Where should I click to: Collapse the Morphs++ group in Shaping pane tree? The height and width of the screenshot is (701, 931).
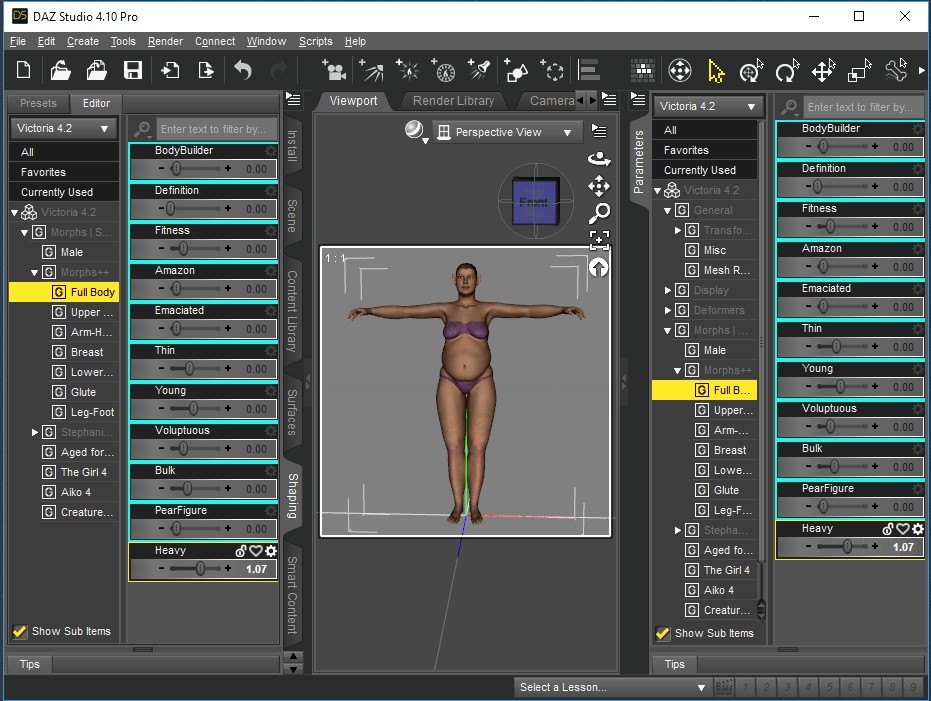tap(34, 272)
